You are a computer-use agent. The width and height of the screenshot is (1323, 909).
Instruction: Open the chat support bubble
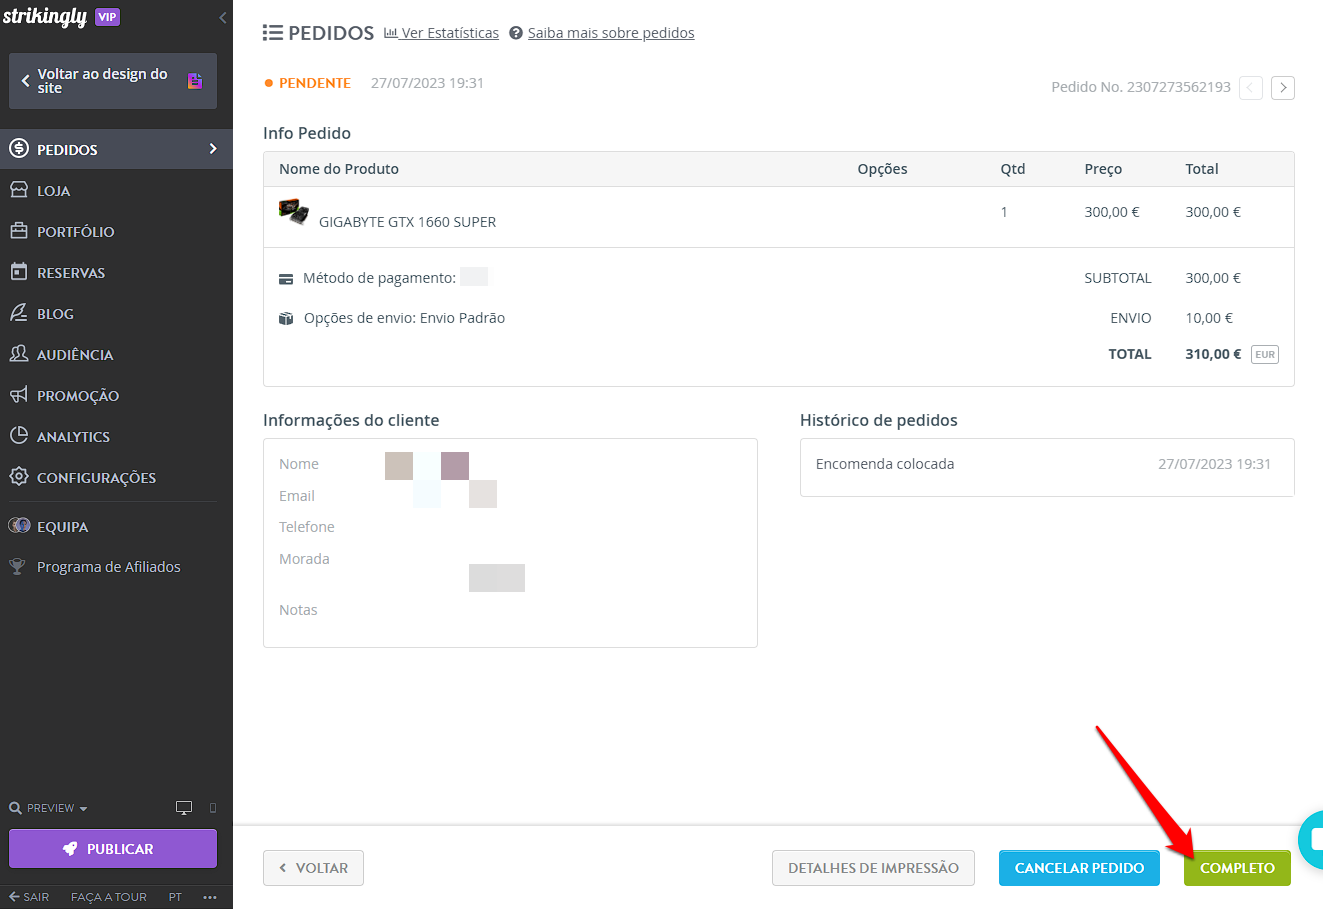coord(1311,839)
